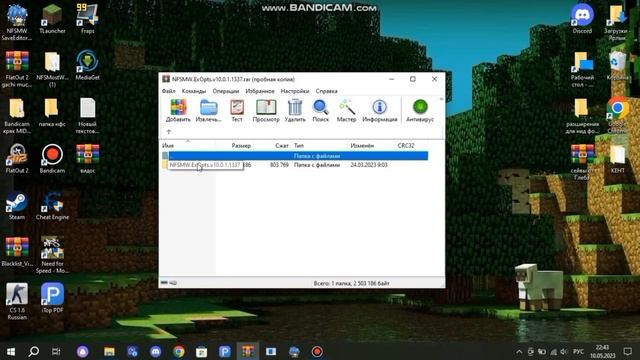
Task: Open the Справка menu
Action: 327,91
